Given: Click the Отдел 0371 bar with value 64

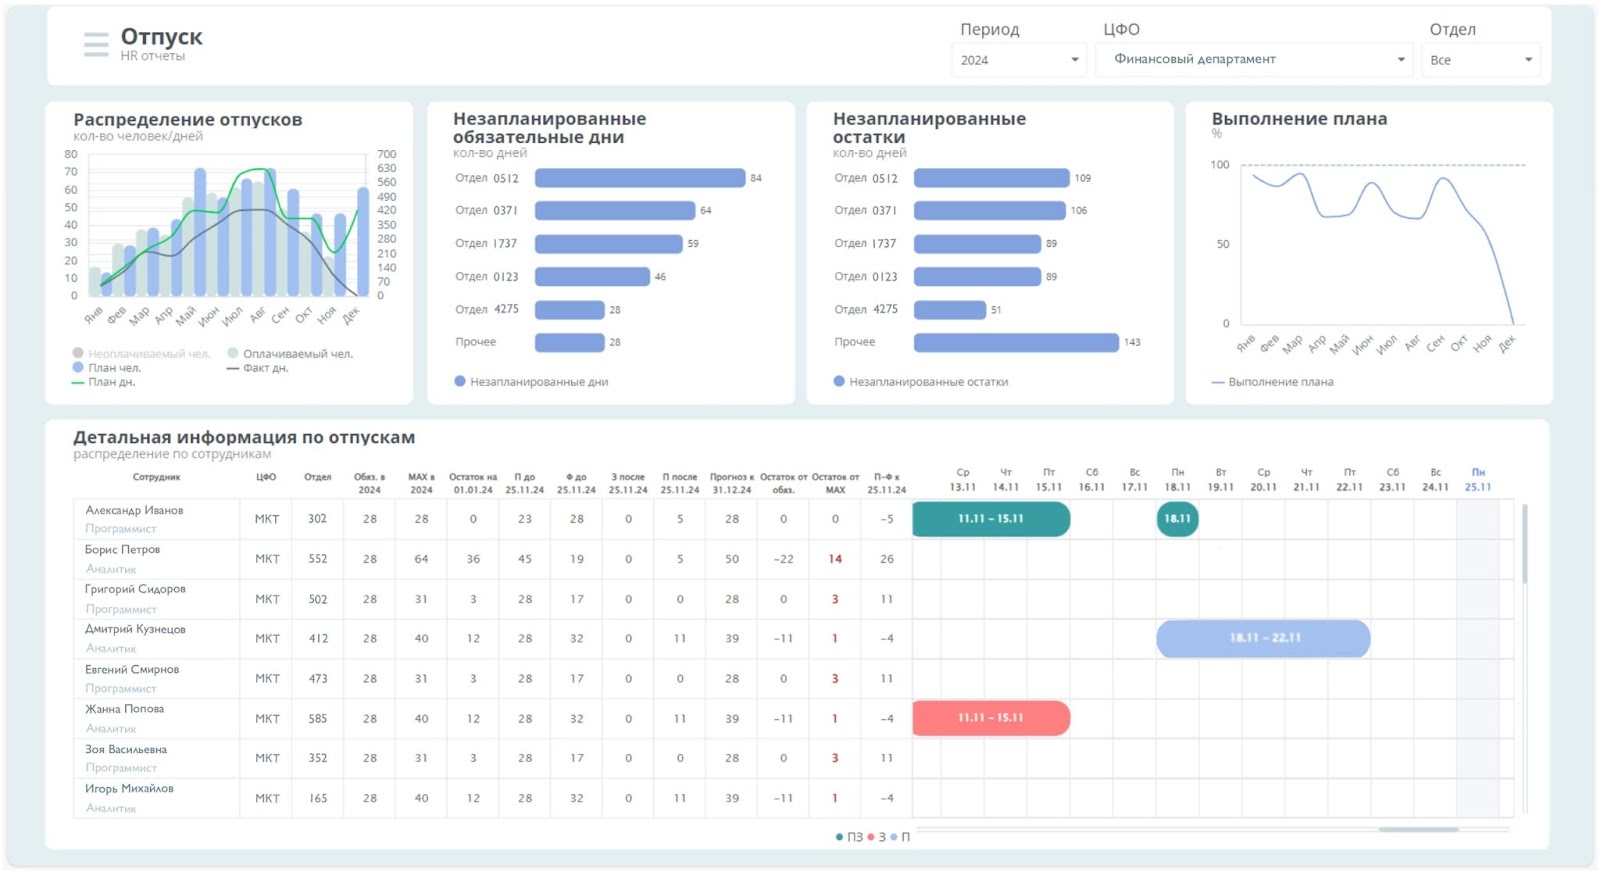Looking at the screenshot, I should (615, 210).
